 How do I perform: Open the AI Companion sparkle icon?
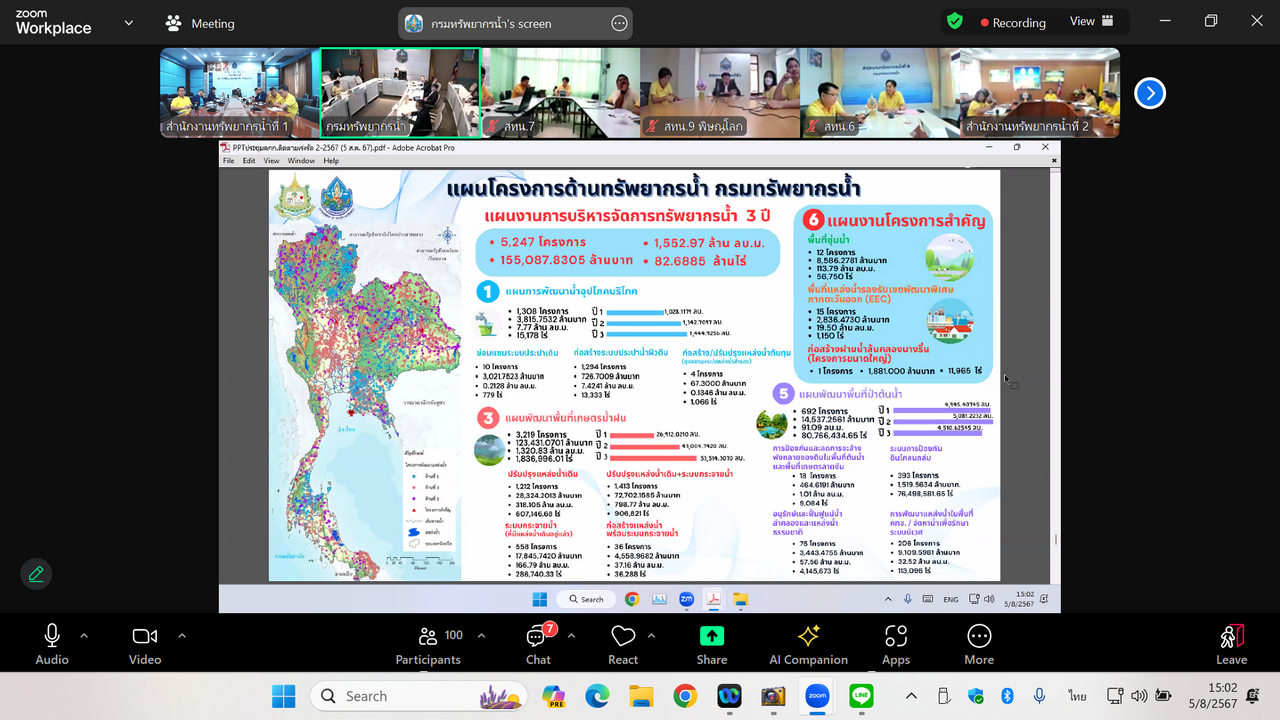coord(809,643)
